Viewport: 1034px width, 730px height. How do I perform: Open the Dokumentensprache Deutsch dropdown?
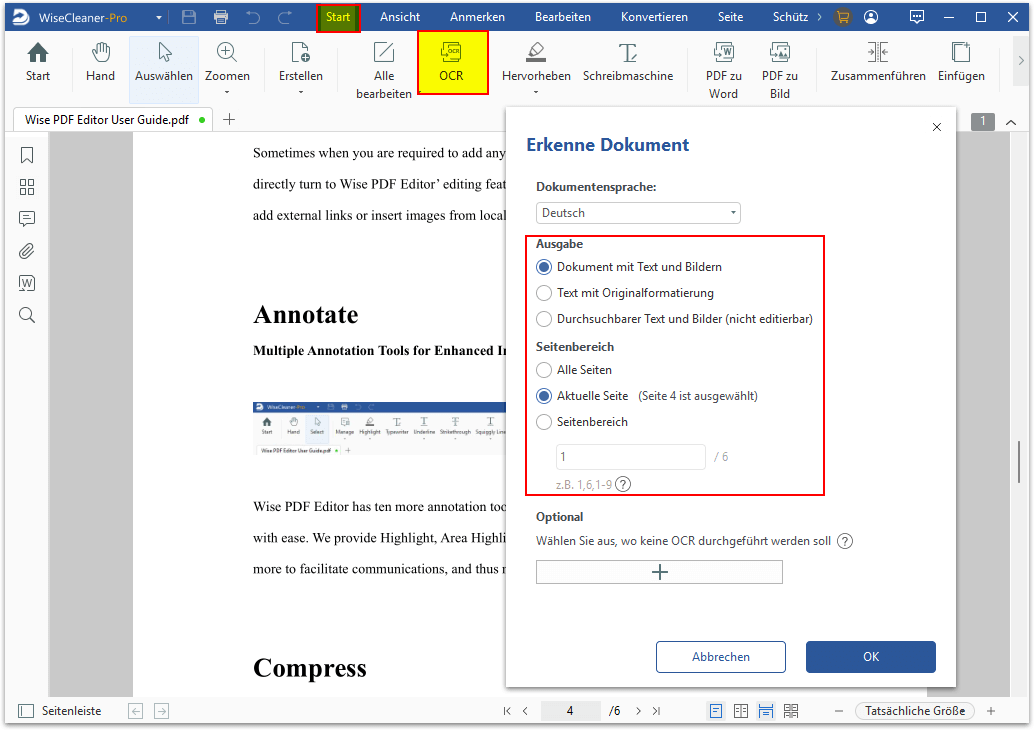coord(638,213)
